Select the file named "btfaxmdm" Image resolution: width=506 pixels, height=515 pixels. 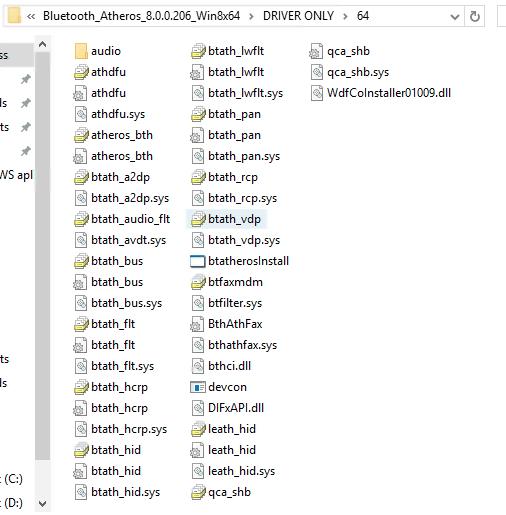235,282
